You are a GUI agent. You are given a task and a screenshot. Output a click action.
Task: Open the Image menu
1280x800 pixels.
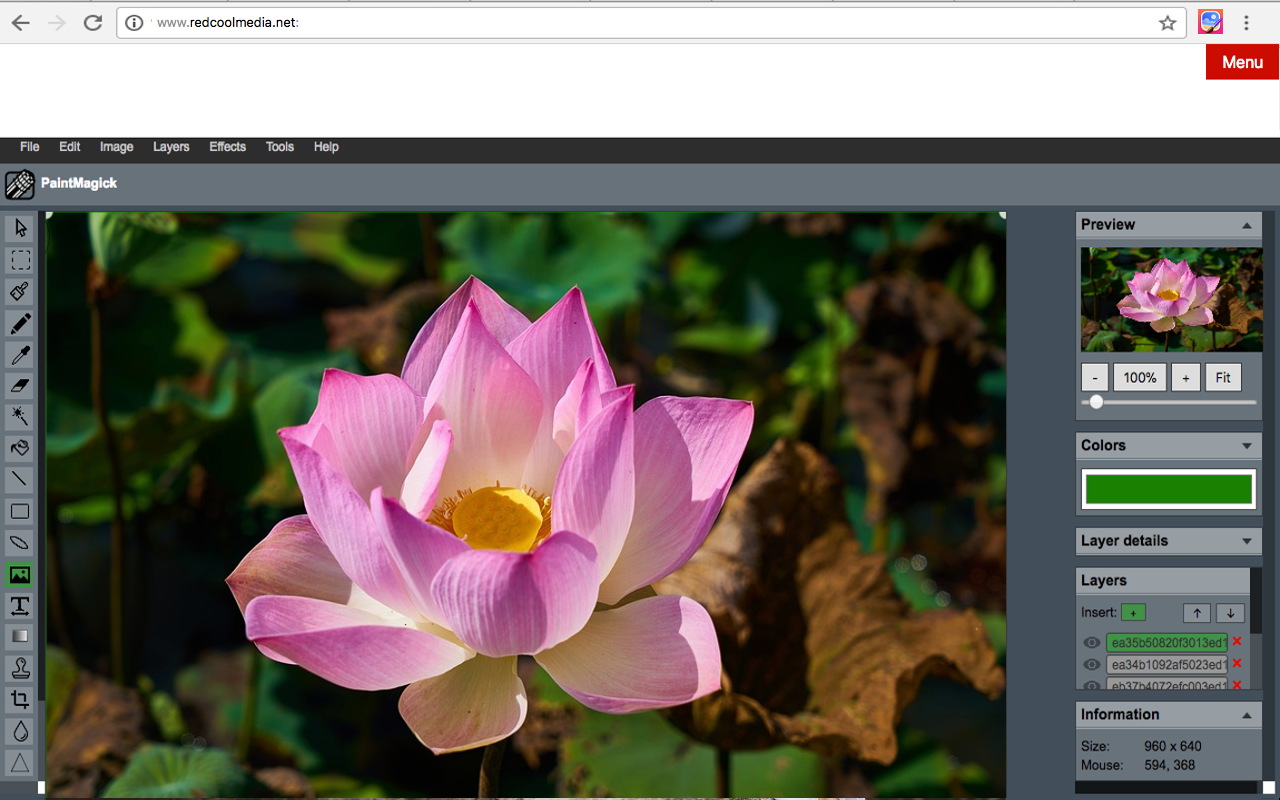pyautogui.click(x=117, y=147)
